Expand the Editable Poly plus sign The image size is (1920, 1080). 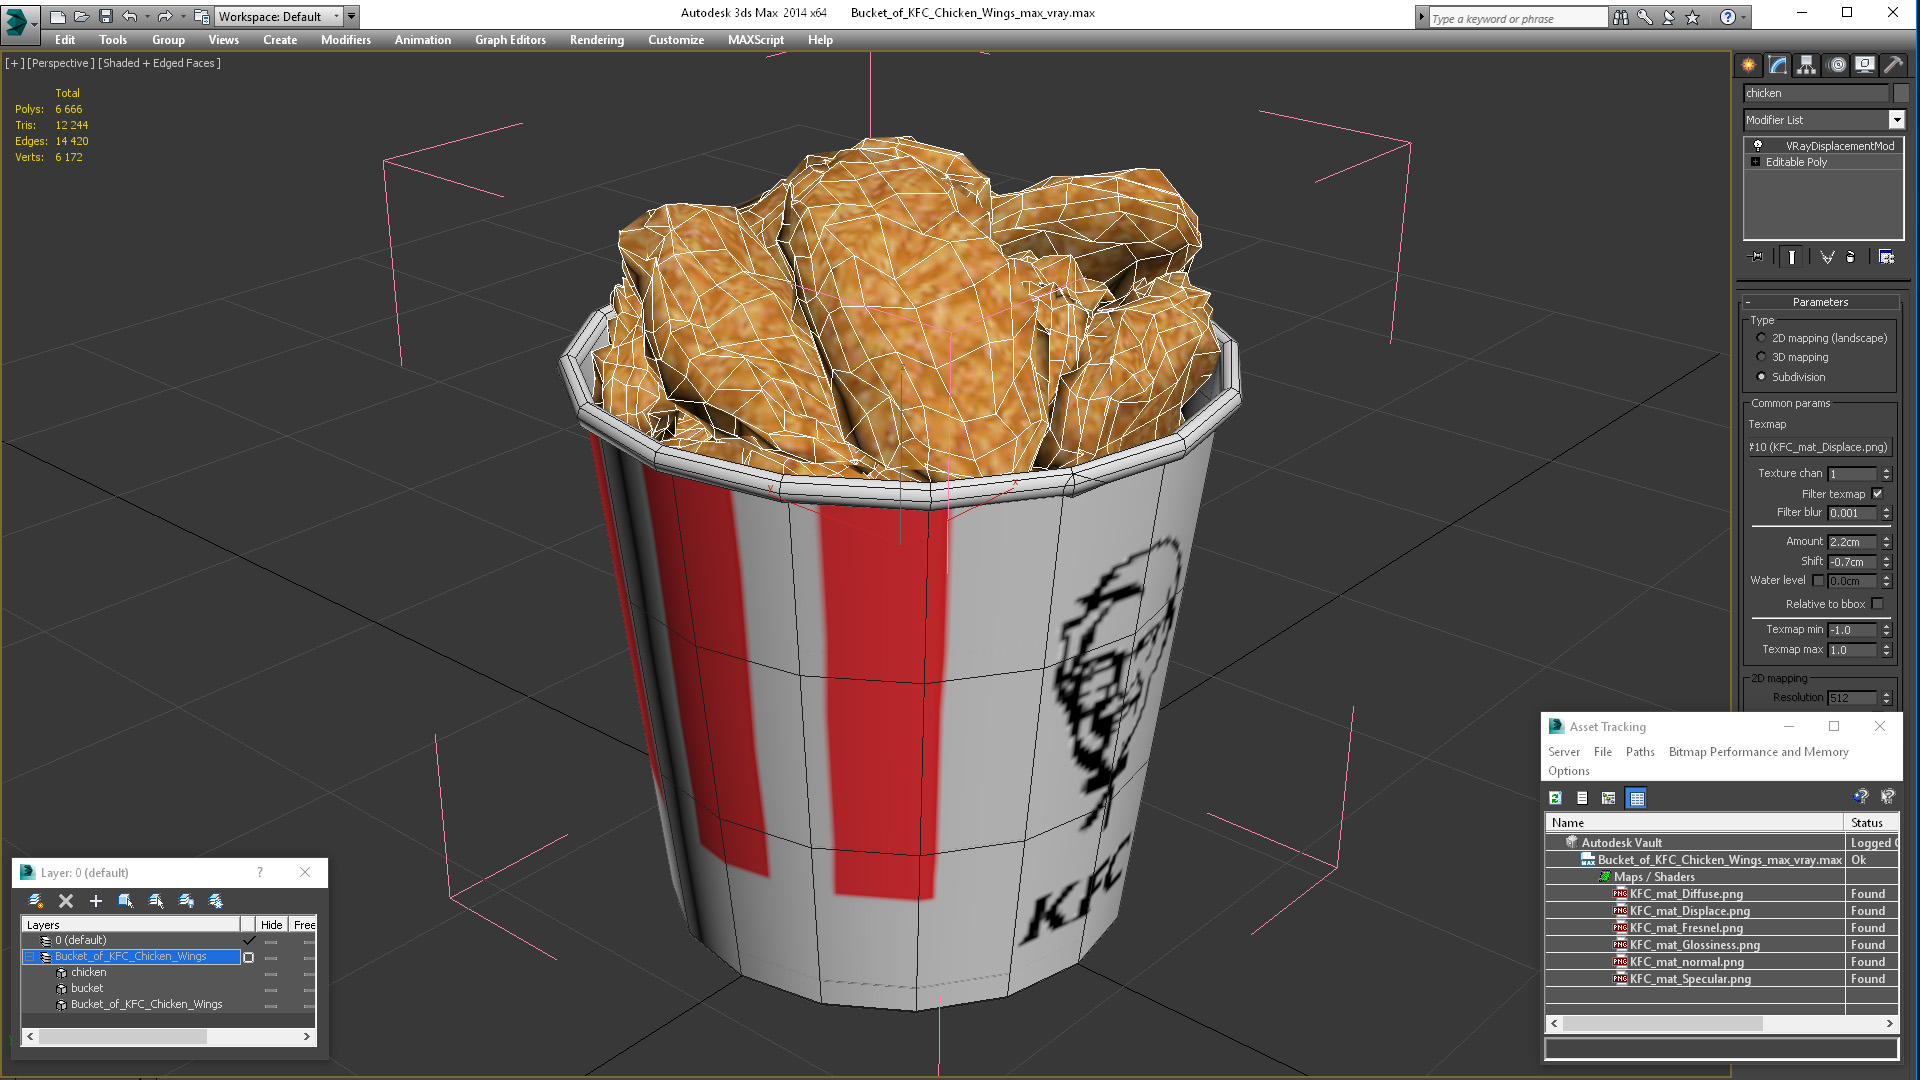[x=1755, y=161]
